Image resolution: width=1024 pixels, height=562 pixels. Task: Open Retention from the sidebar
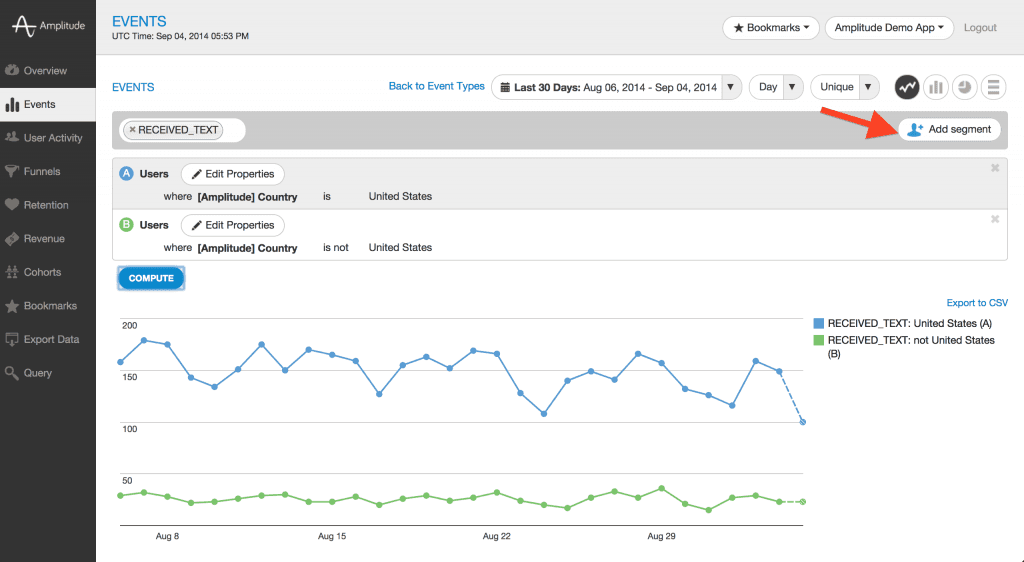(x=46, y=205)
